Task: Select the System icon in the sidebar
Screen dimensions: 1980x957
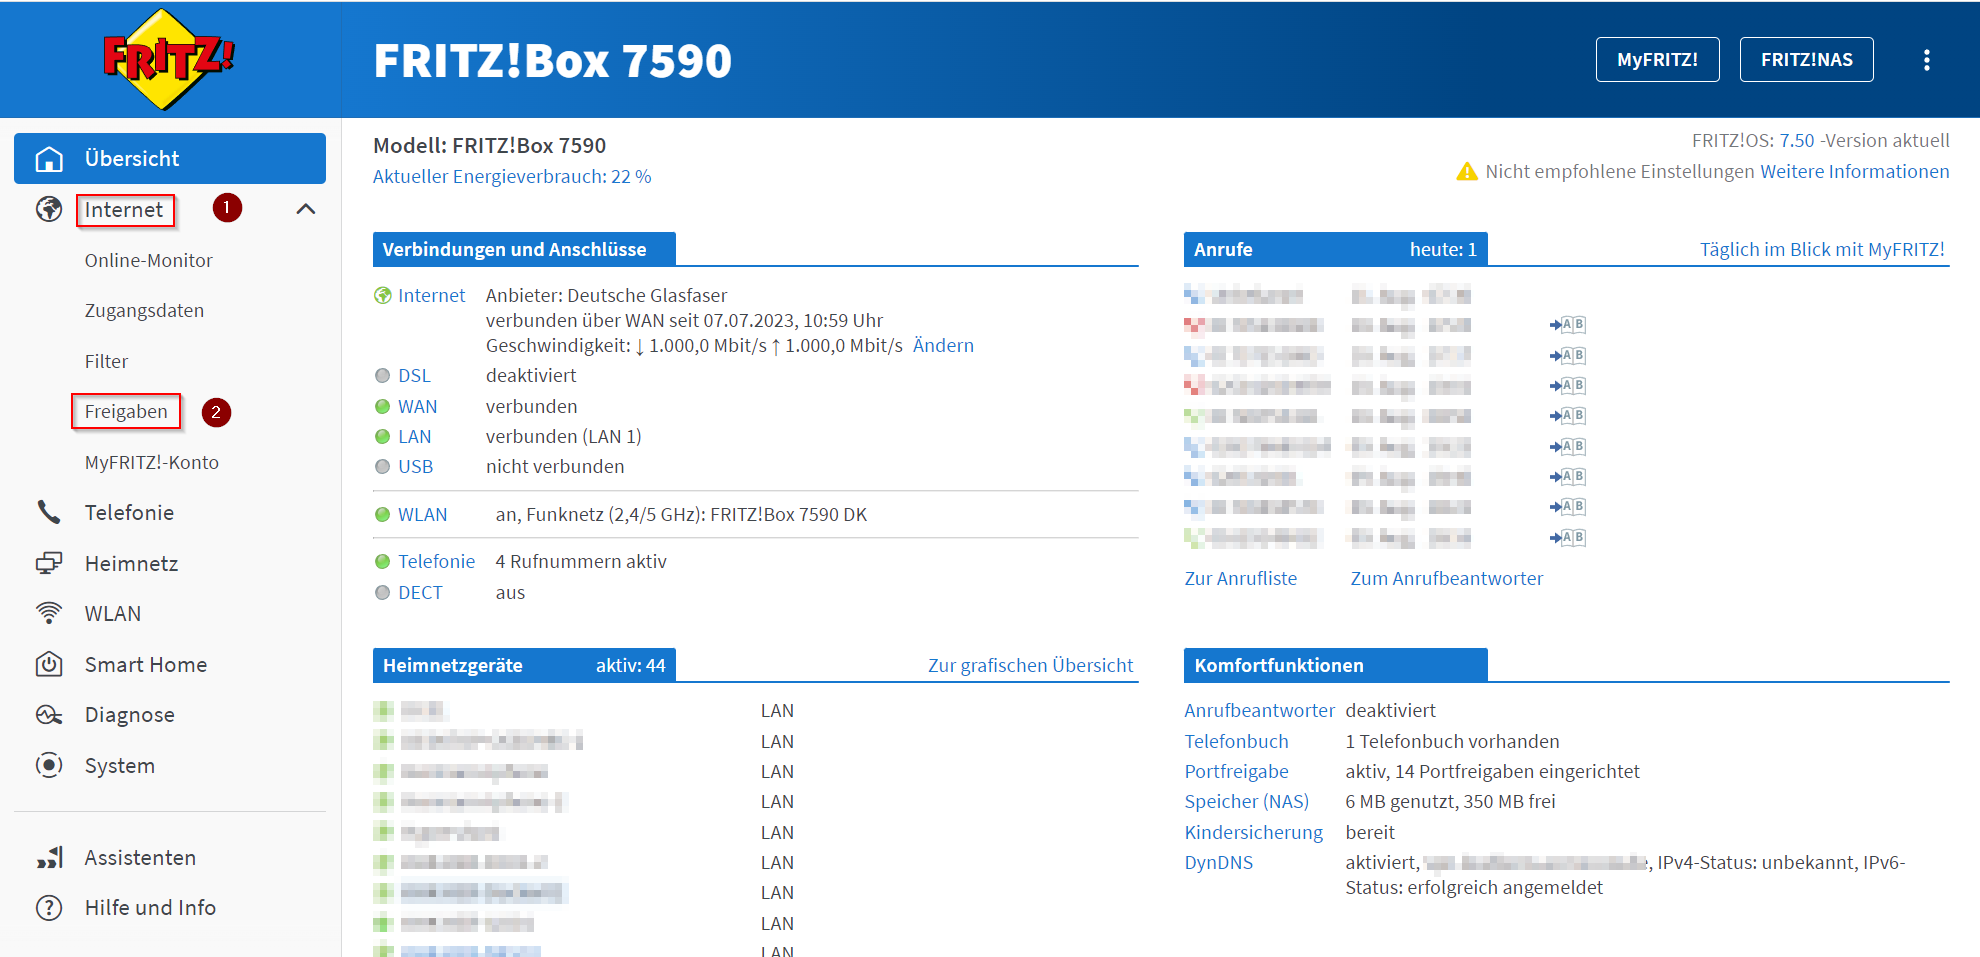Action: 48,765
